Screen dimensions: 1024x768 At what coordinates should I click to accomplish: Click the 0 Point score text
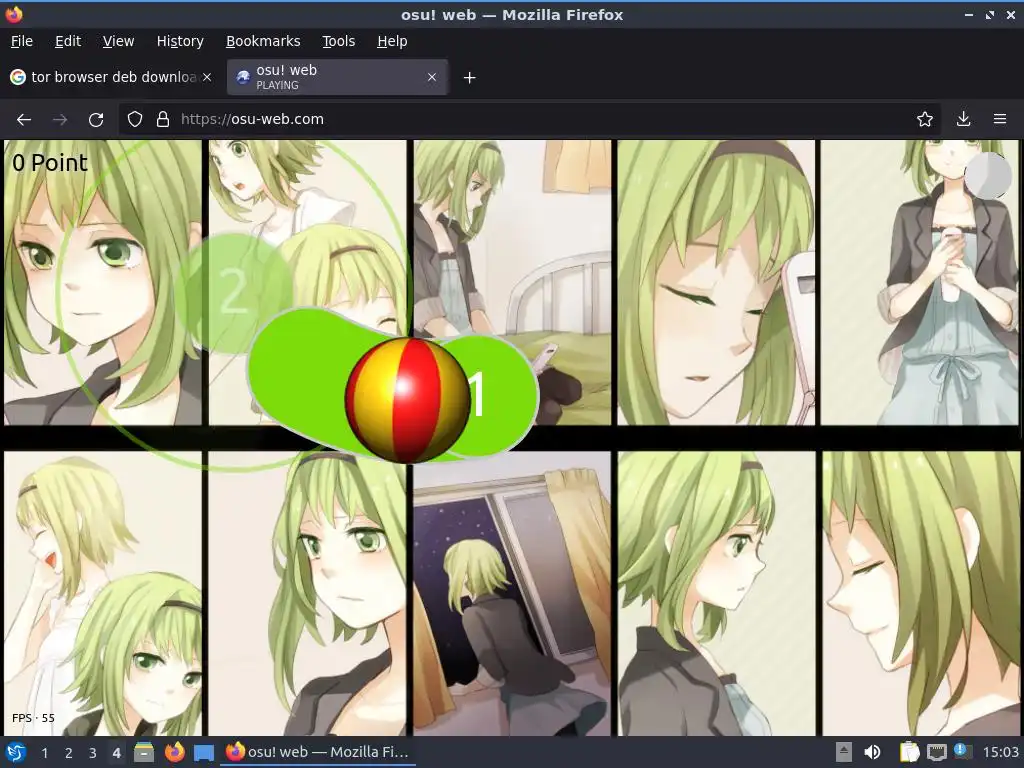(50, 163)
